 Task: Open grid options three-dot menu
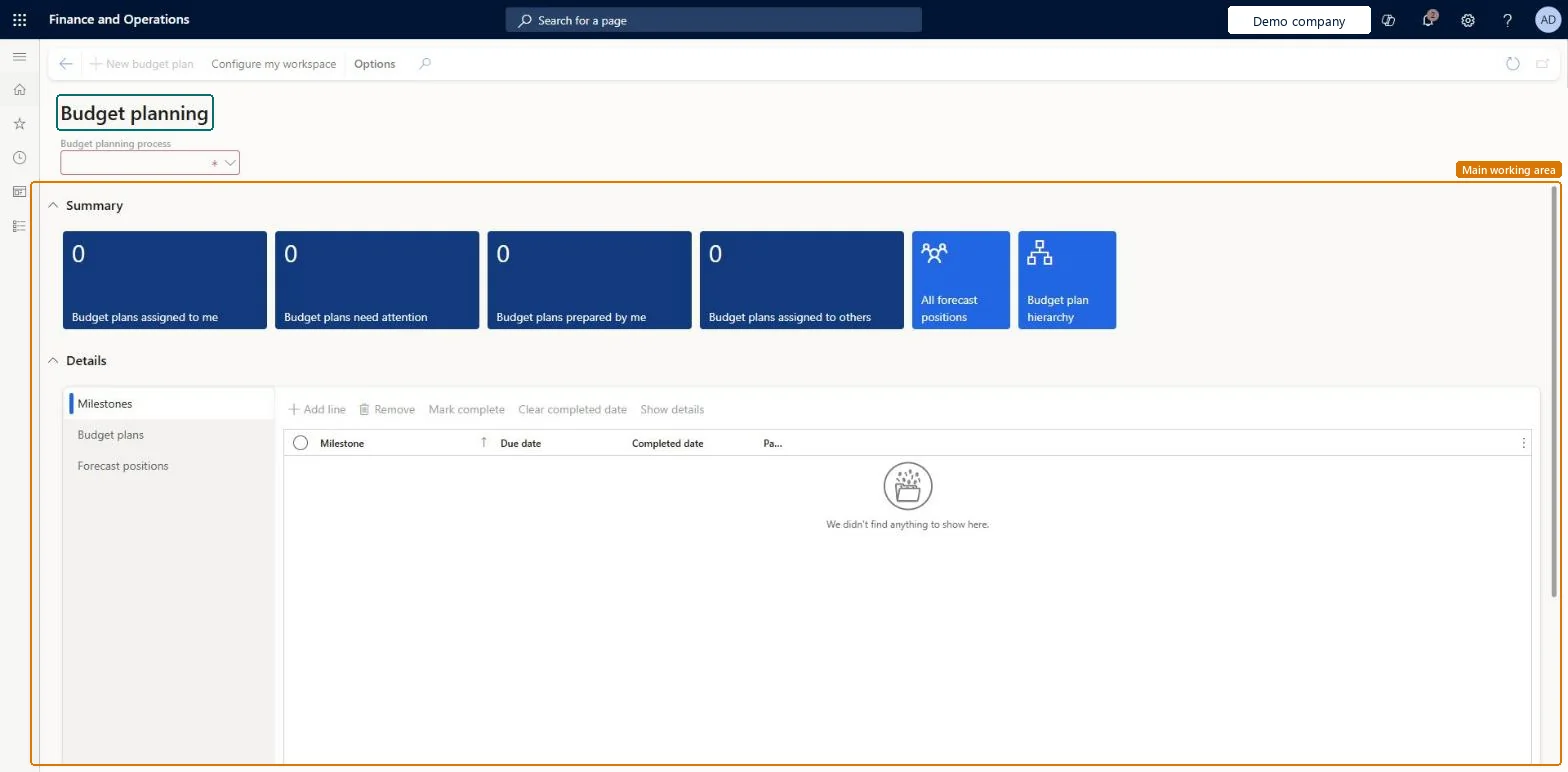point(1523,443)
